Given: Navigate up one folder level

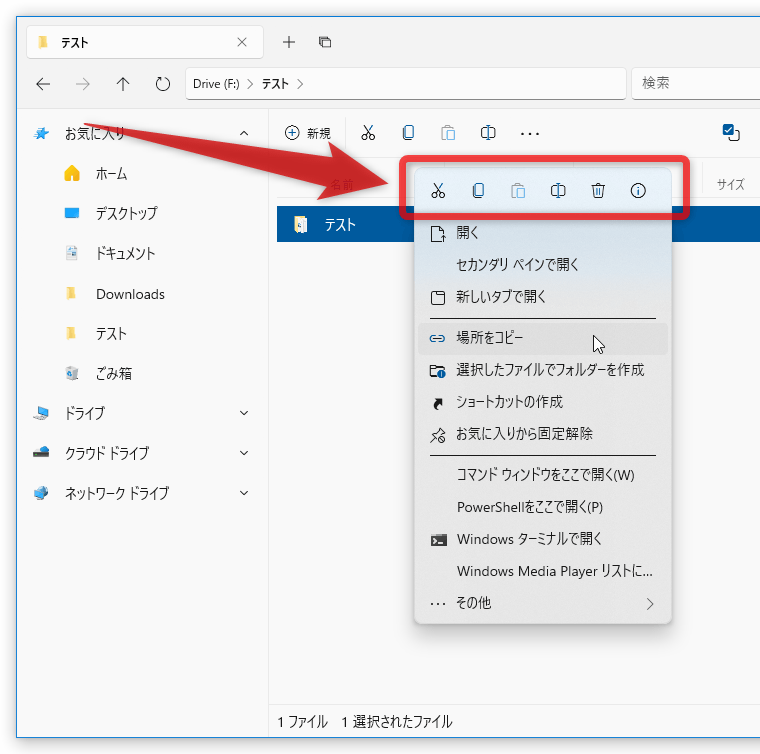Looking at the screenshot, I should (x=123, y=84).
